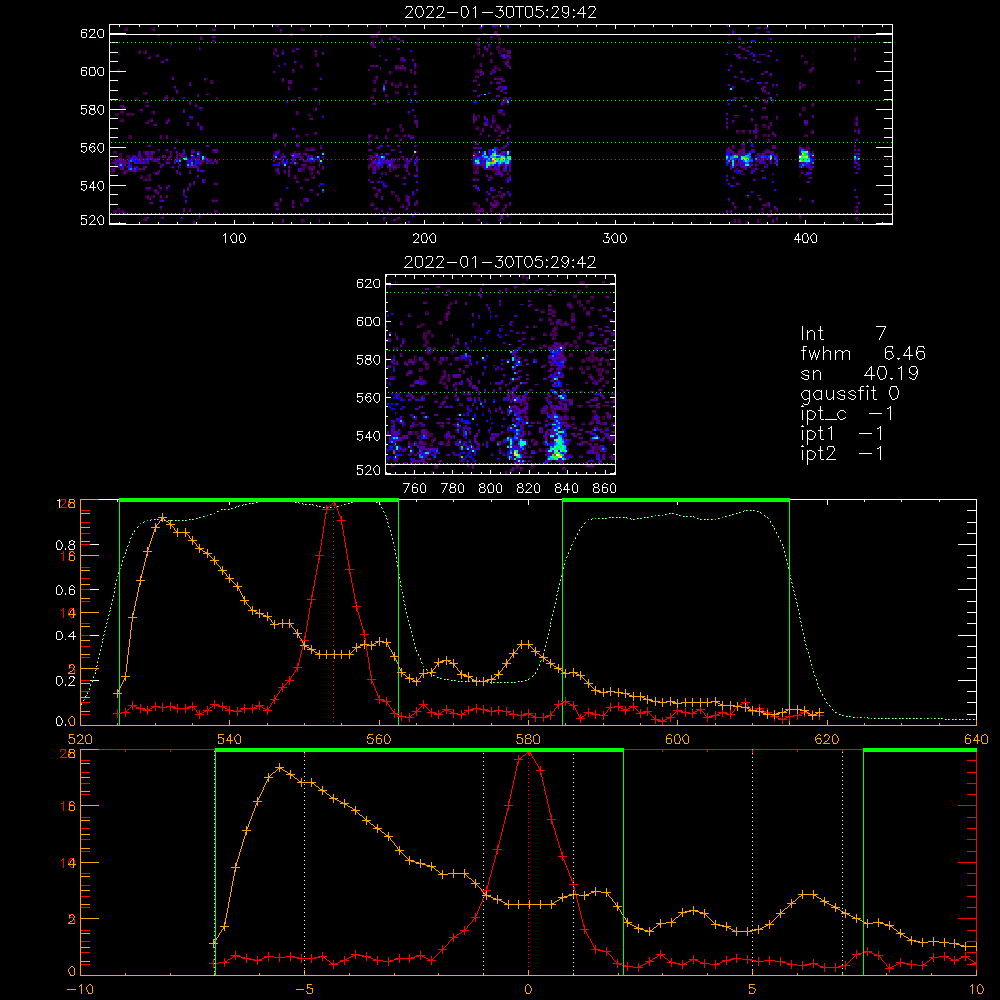Click the middle spectrogram title timestamp
Screen dimensions: 1000x1000
click(x=501, y=262)
